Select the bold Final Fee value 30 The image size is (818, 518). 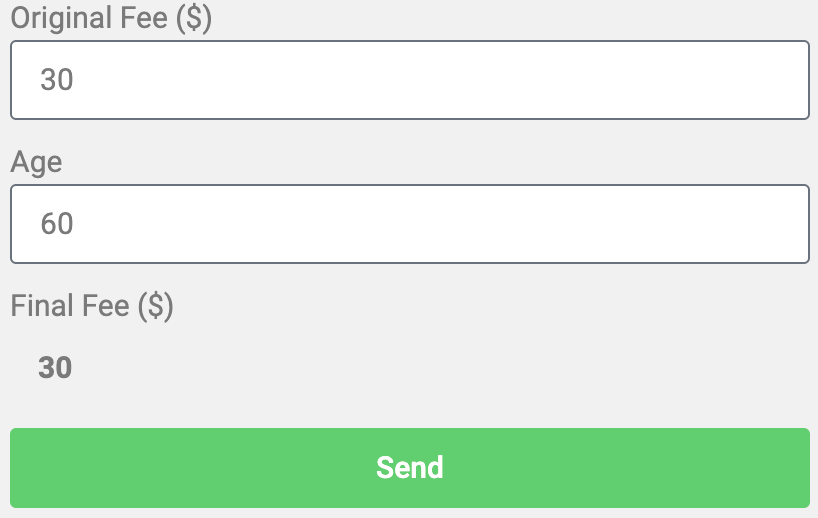tap(55, 368)
